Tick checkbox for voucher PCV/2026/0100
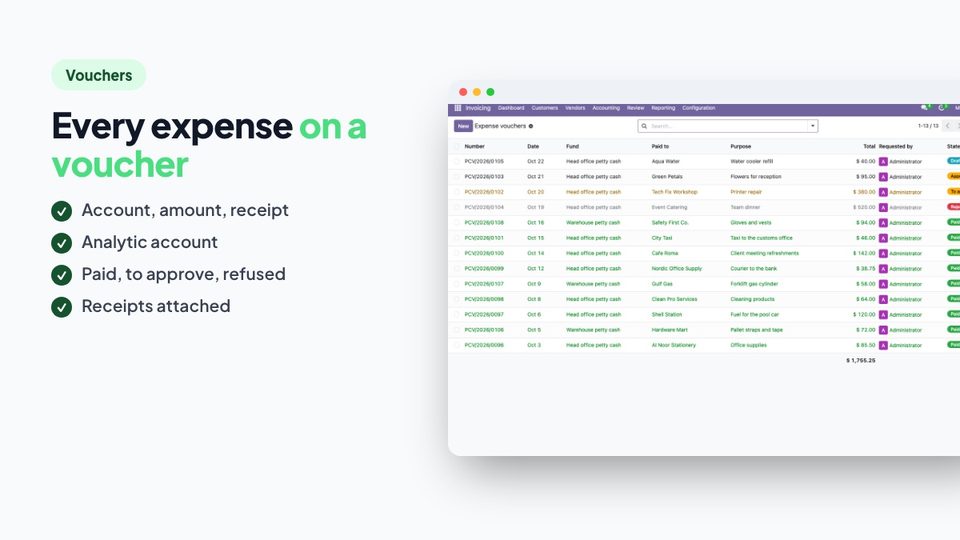This screenshot has width=960, height=540. (456, 253)
